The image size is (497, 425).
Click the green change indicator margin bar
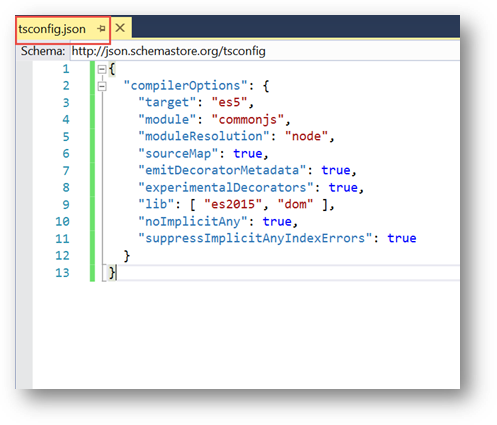coord(92,171)
